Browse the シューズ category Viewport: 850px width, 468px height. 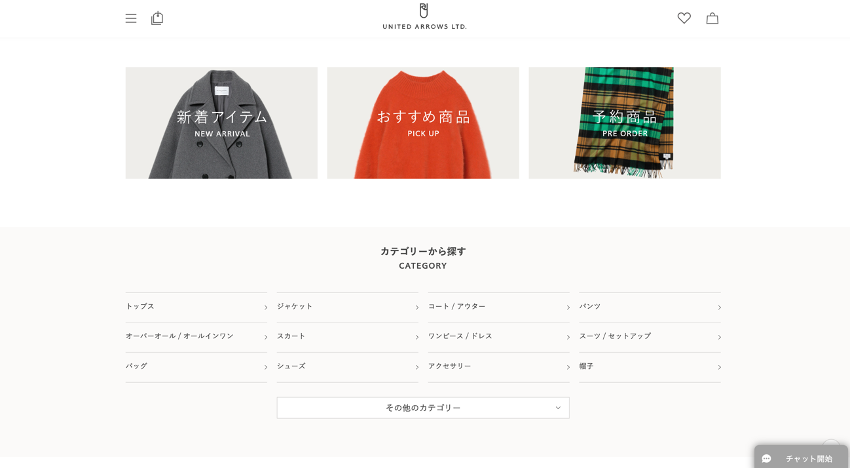pyautogui.click(x=347, y=367)
